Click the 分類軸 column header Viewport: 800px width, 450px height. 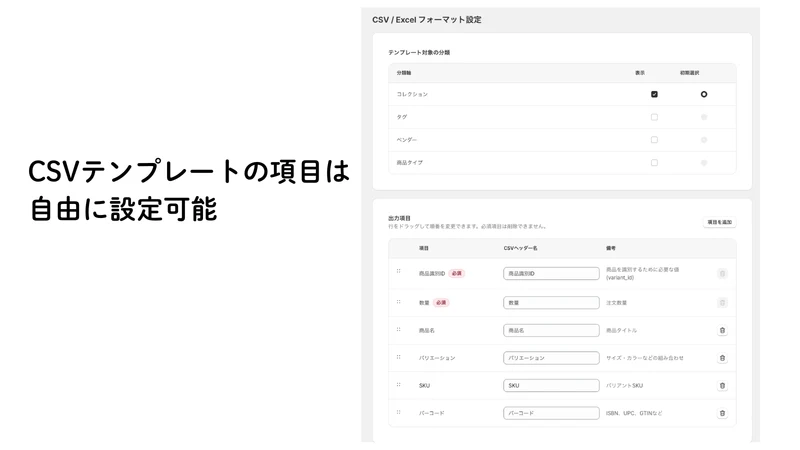404,73
